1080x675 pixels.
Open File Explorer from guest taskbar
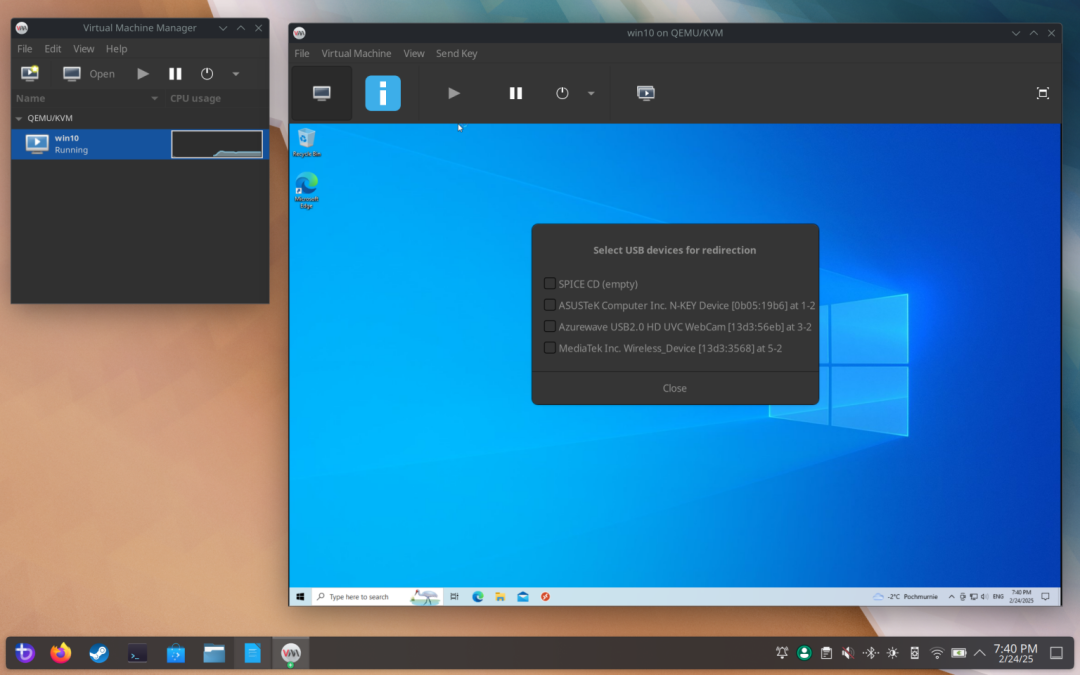pos(500,596)
